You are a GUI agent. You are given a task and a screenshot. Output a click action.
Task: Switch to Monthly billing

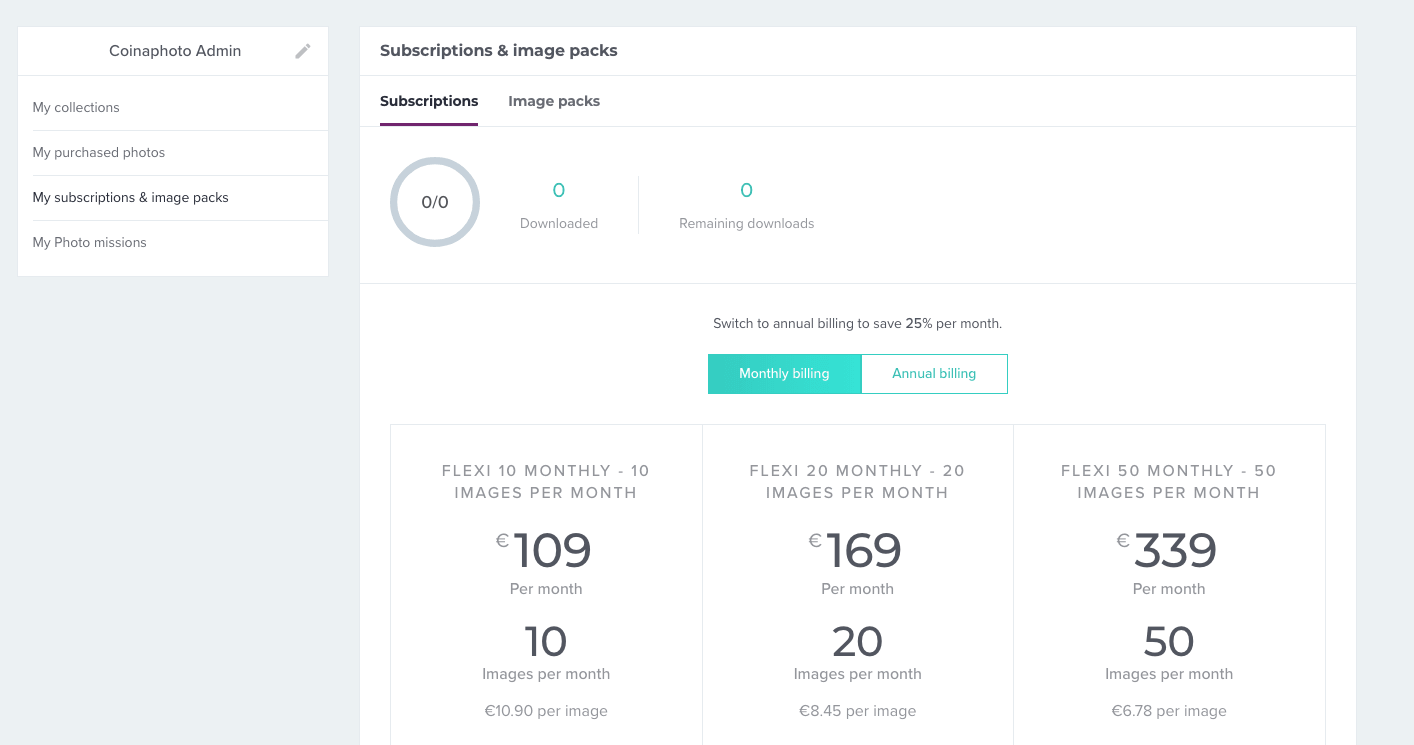784,373
